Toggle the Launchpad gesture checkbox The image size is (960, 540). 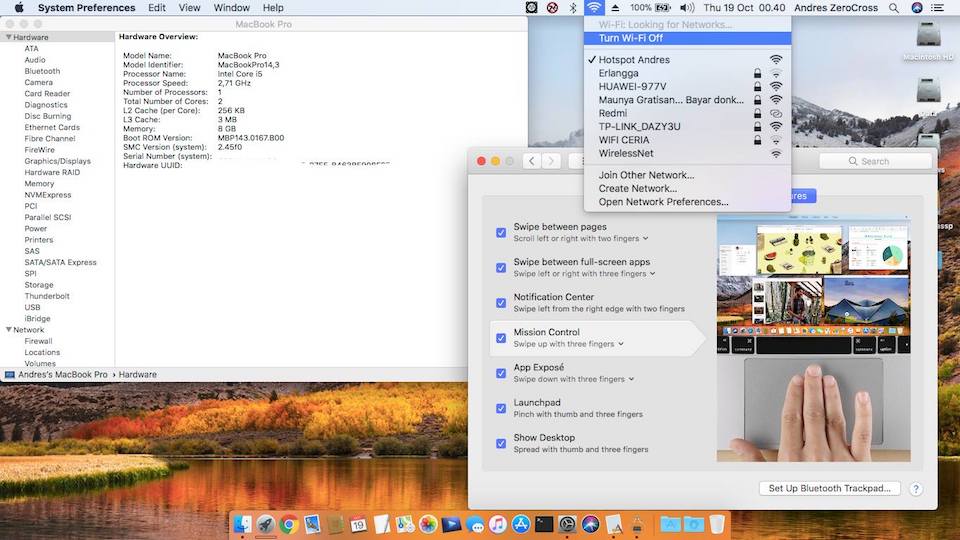(x=501, y=408)
